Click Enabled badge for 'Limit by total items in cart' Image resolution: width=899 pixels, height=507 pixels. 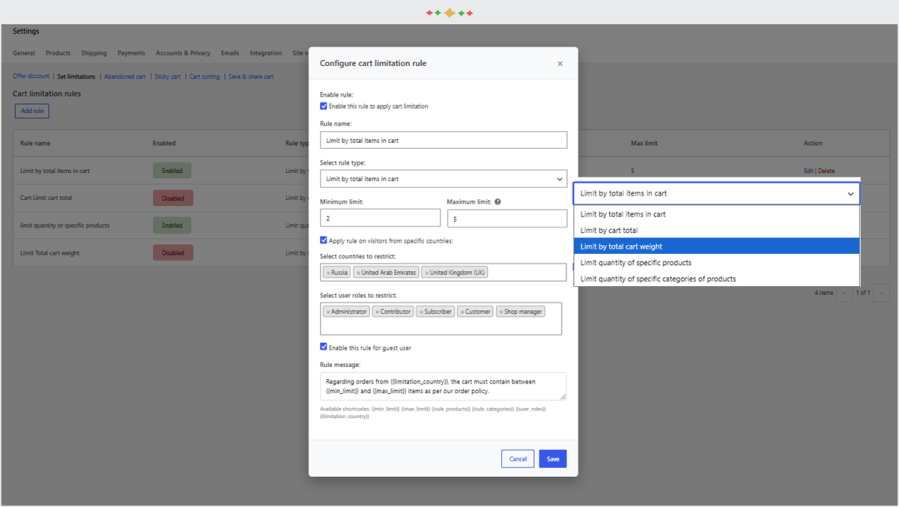pos(172,170)
